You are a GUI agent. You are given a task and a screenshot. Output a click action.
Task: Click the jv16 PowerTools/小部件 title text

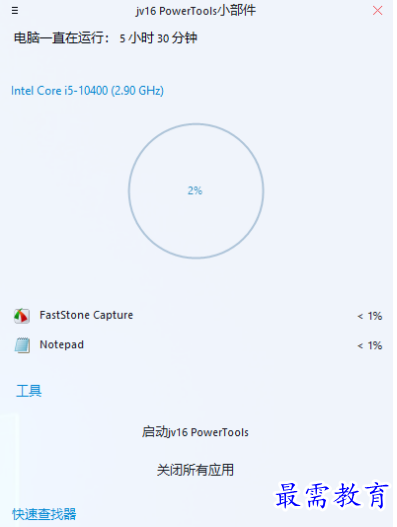pos(196,11)
